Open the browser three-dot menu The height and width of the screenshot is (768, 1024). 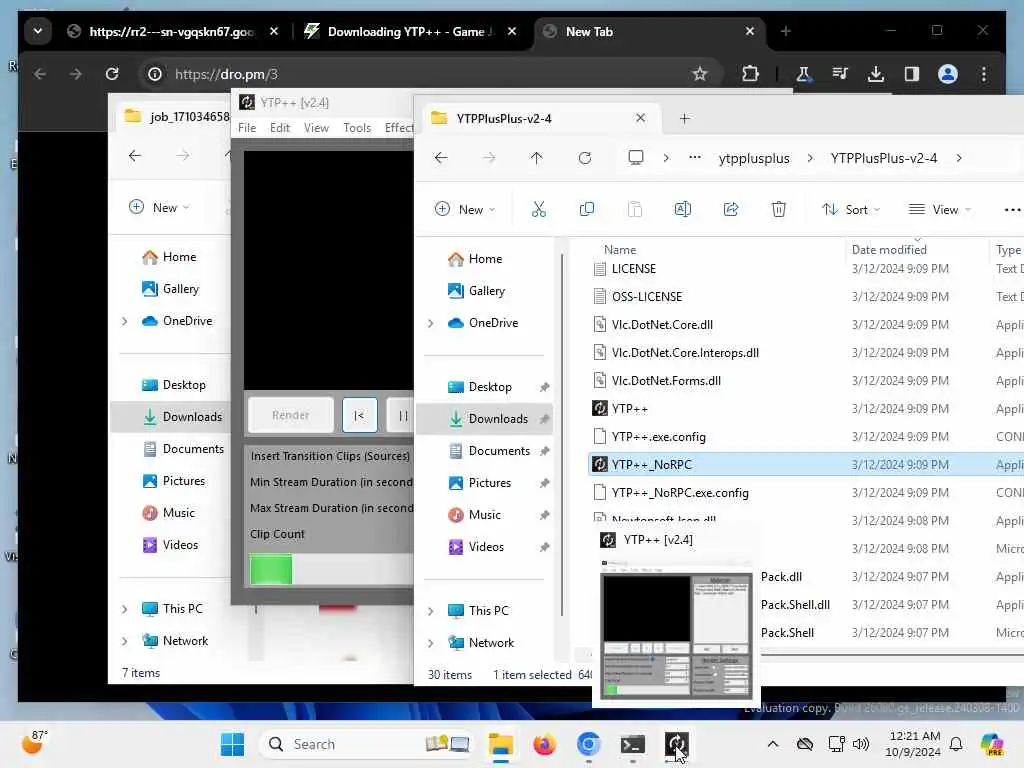984,74
